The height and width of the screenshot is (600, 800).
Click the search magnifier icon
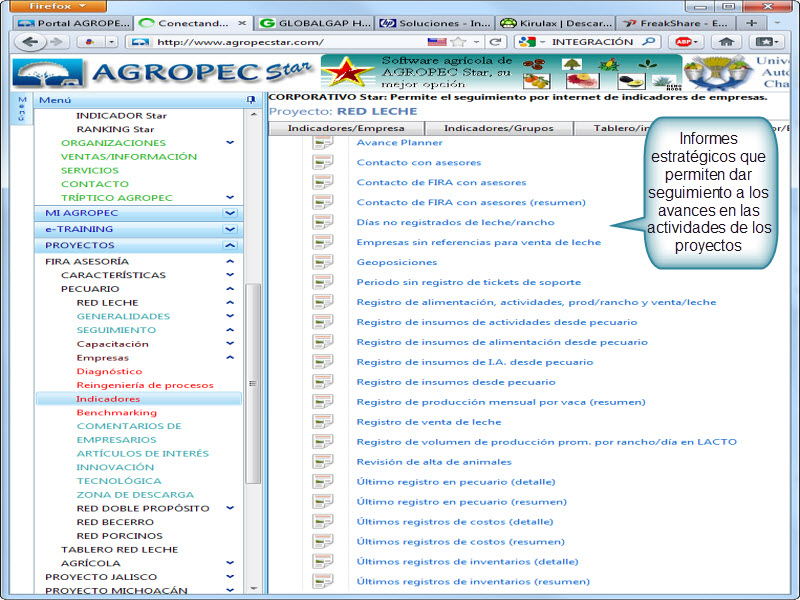point(648,42)
